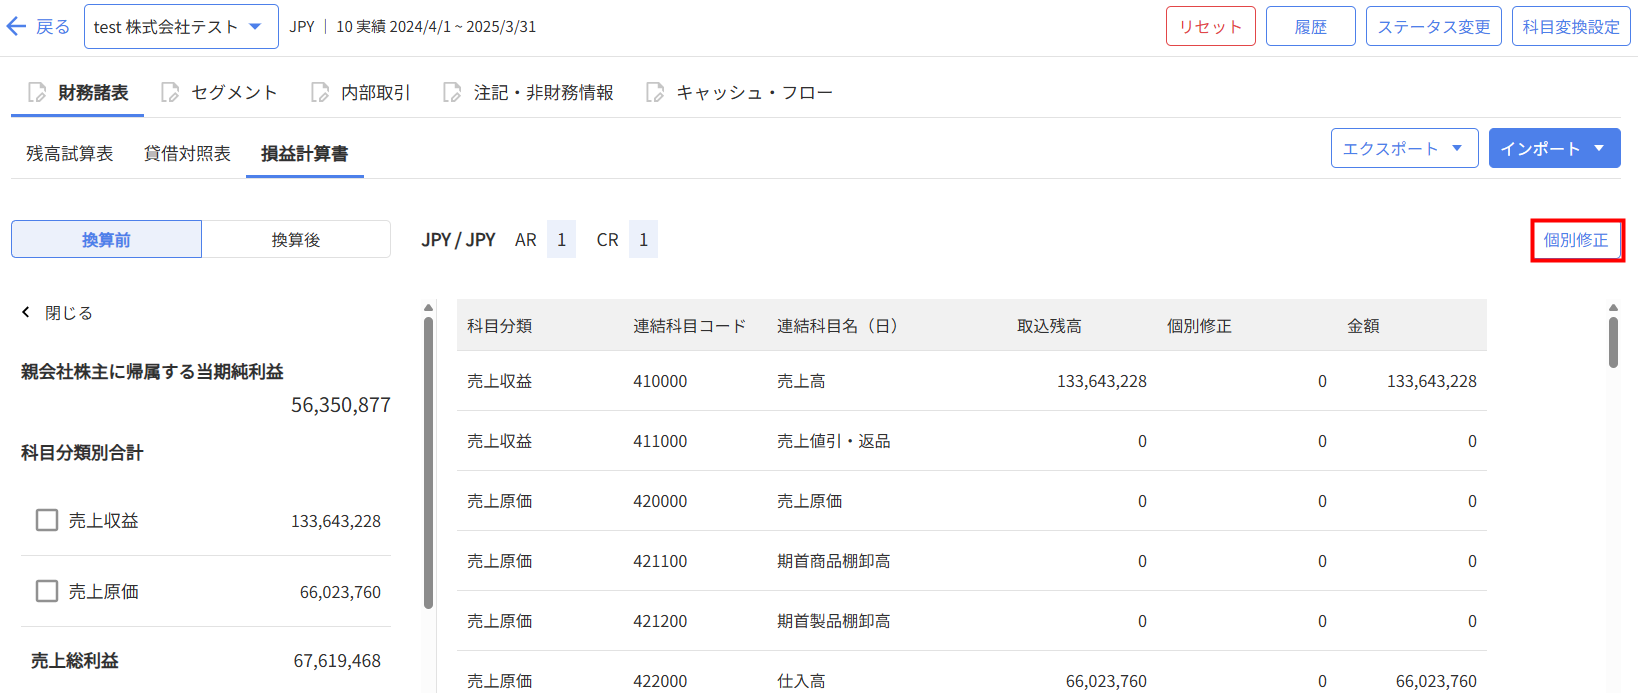This screenshot has height=693, width=1638.
Task: Click the left panel vertical scrollbar
Action: pos(428,460)
